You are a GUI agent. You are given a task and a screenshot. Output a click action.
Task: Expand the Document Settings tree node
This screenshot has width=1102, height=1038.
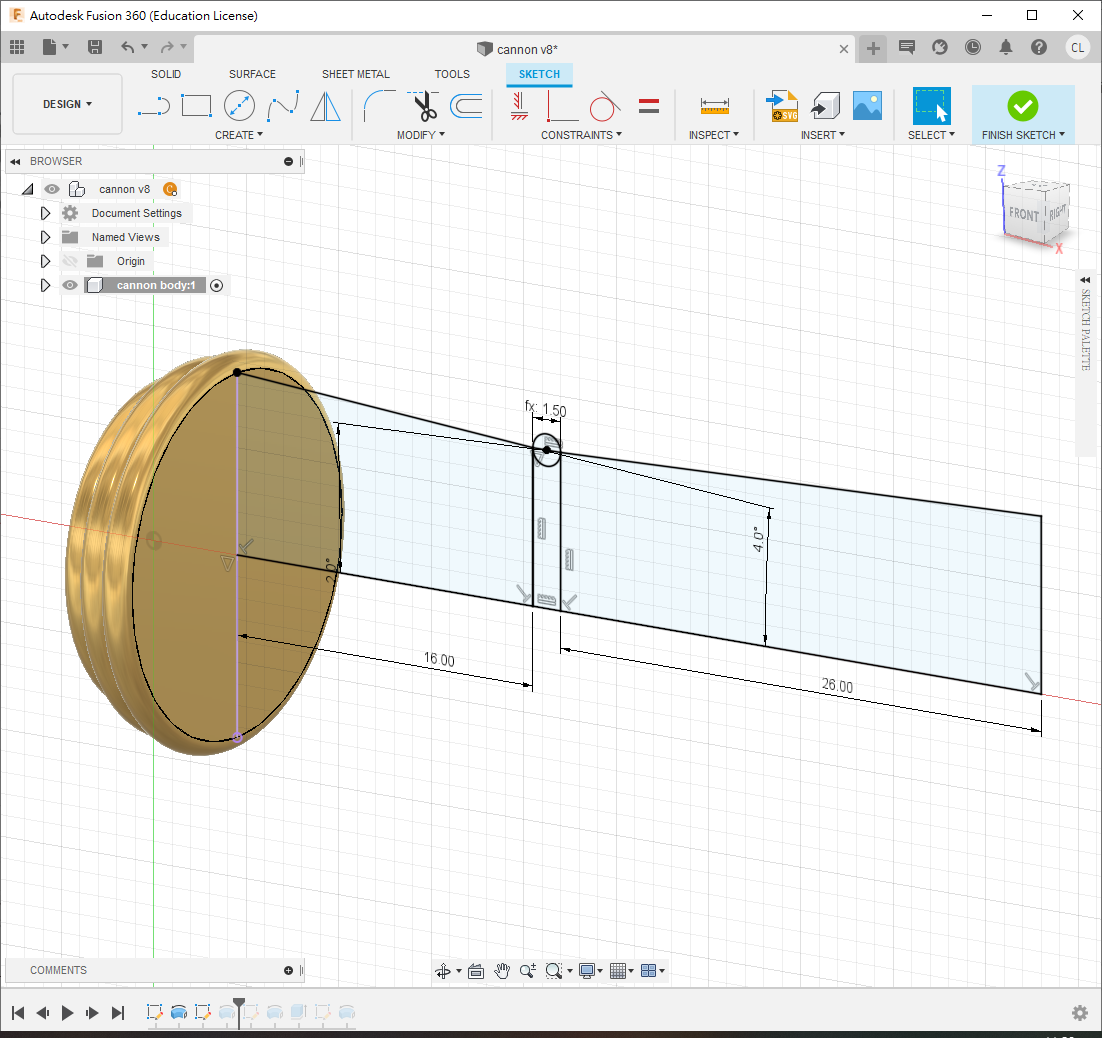tap(45, 213)
